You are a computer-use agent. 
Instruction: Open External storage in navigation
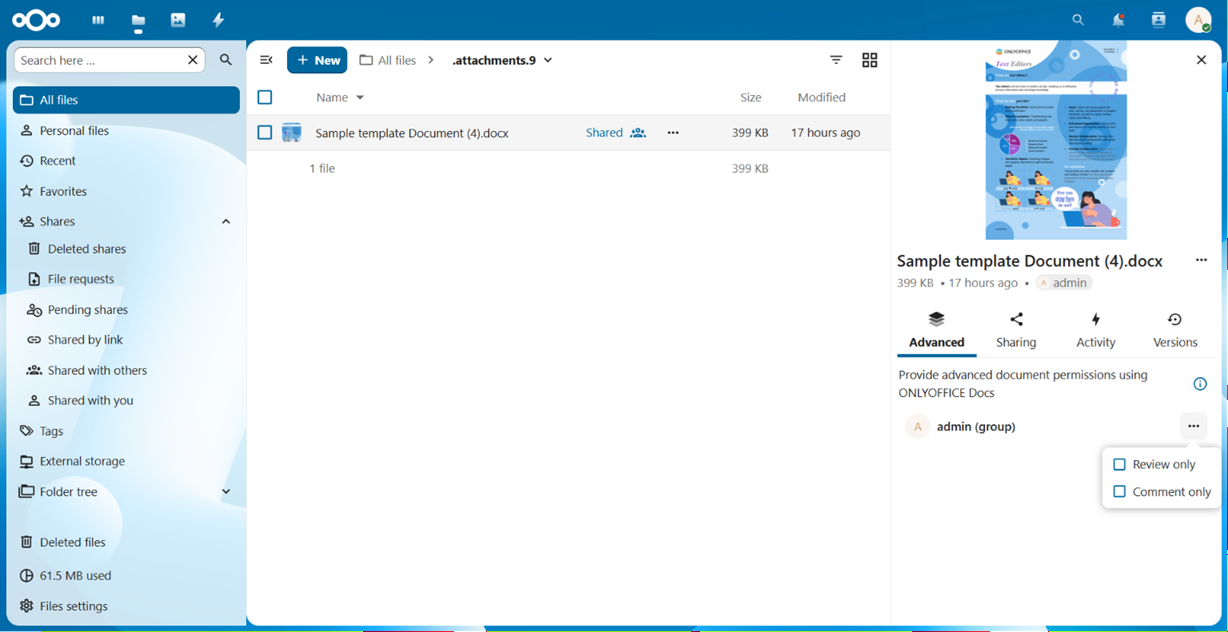126,461
